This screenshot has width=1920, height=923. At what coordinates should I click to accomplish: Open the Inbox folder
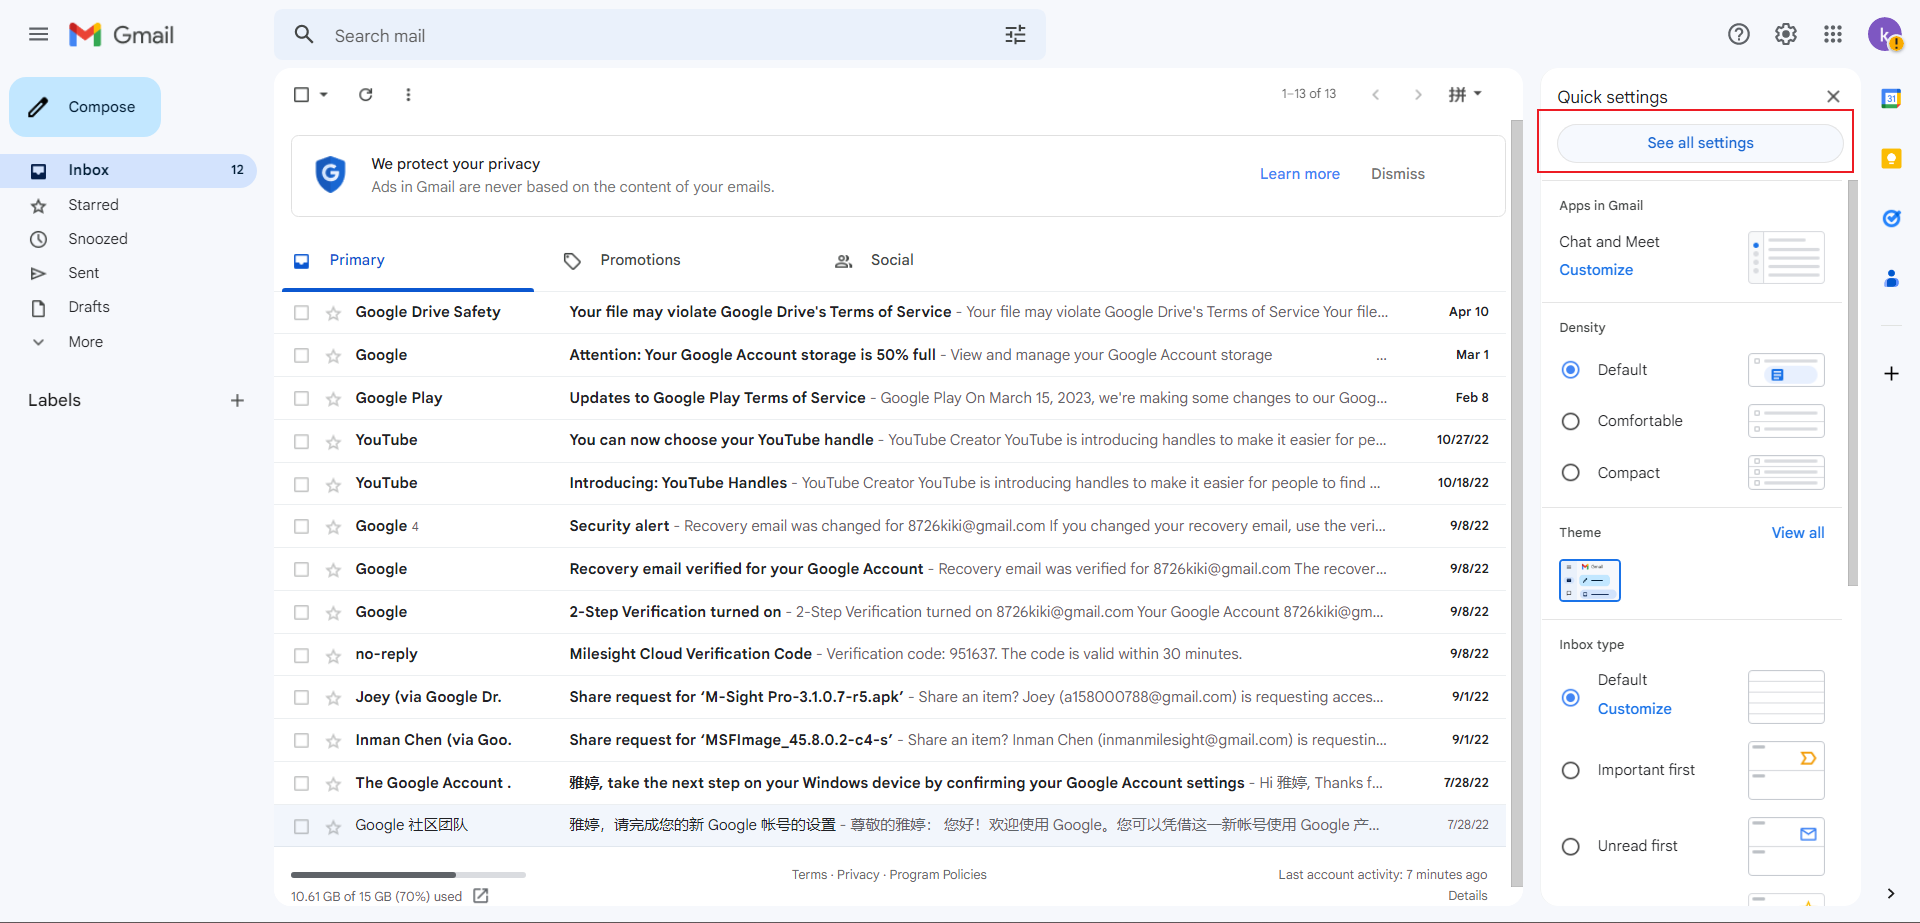pyautogui.click(x=128, y=170)
